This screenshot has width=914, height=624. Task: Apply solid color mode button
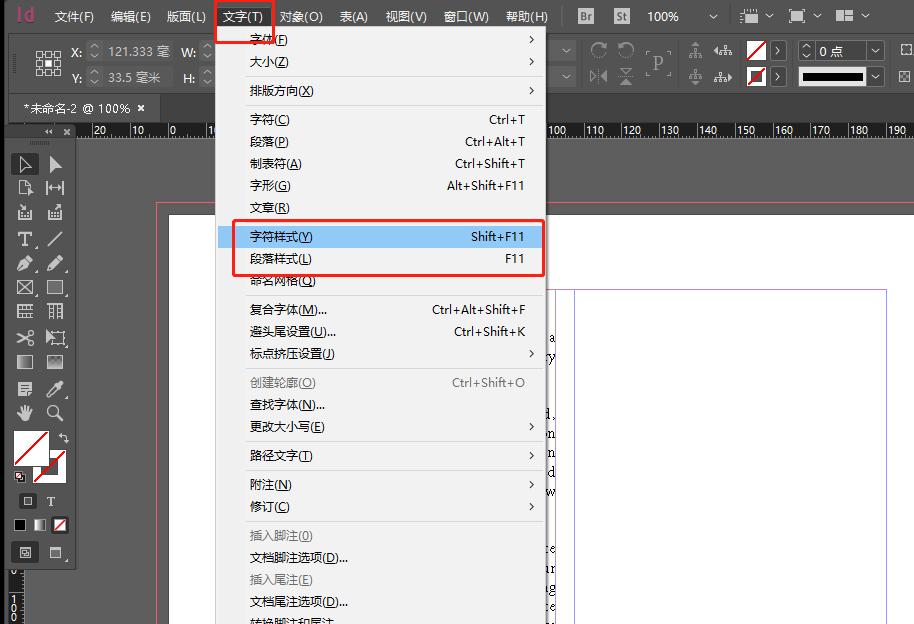point(20,525)
